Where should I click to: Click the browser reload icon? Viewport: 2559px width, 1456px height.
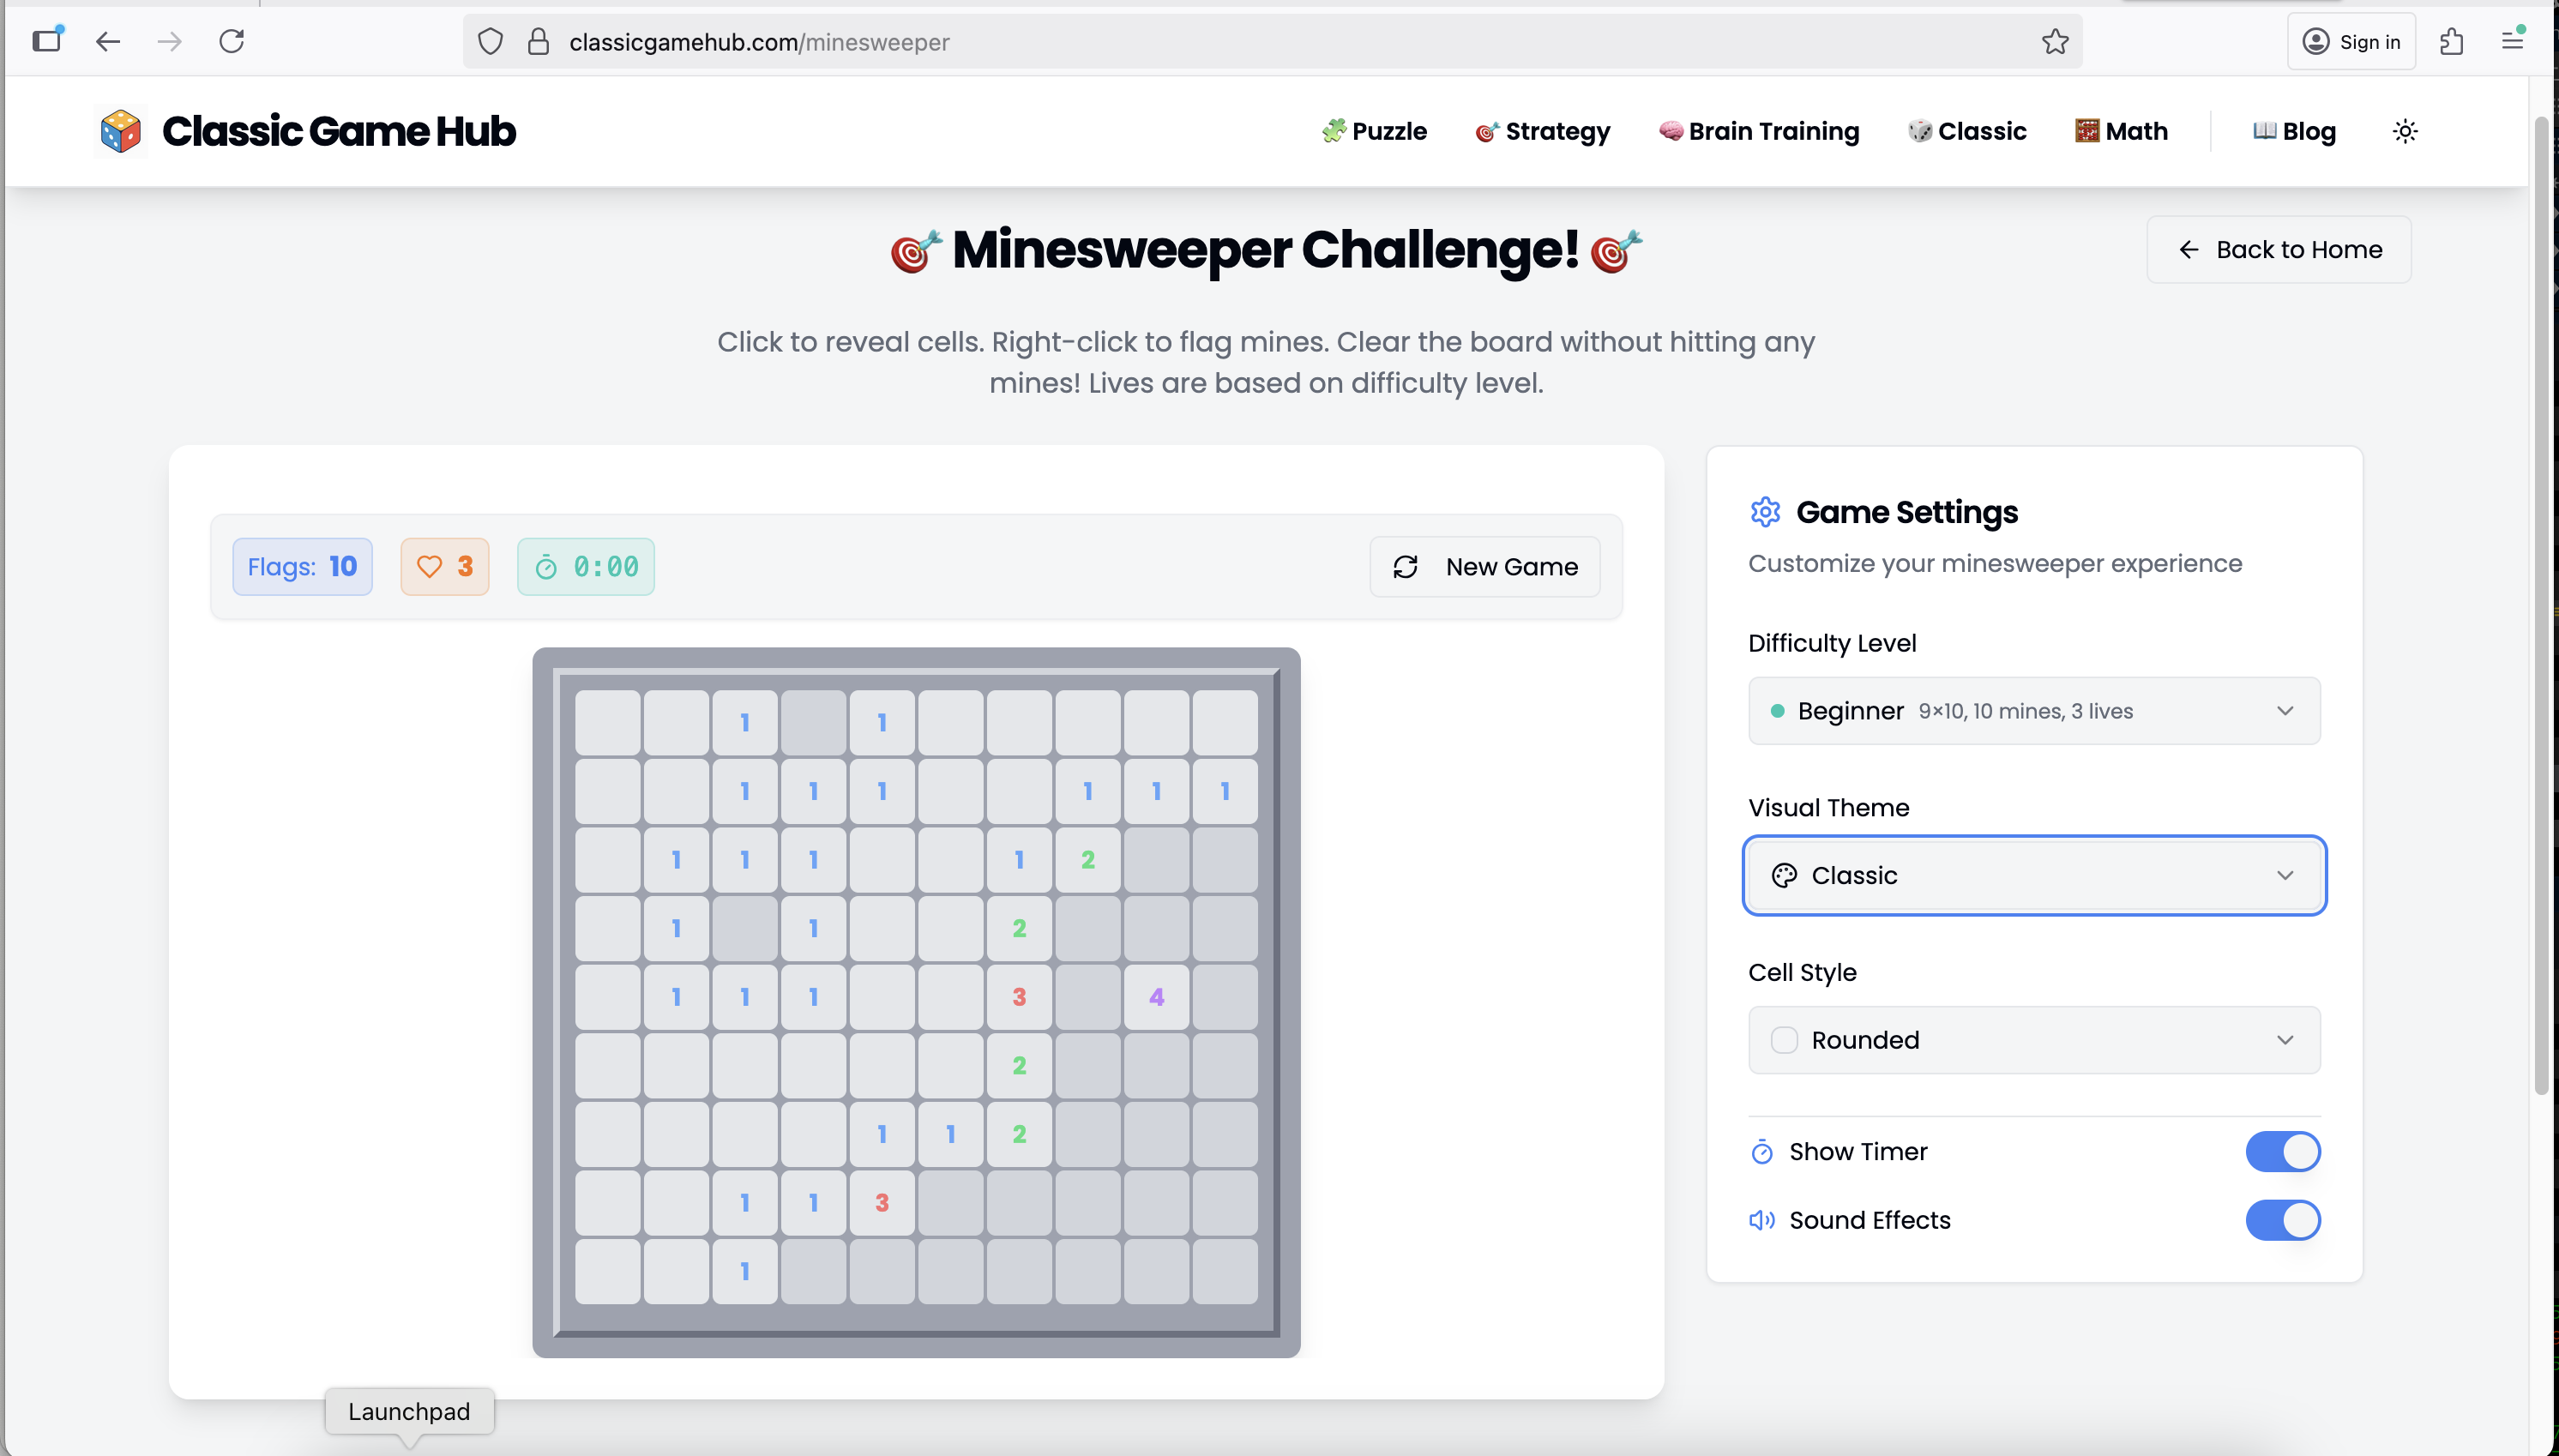(x=232, y=42)
